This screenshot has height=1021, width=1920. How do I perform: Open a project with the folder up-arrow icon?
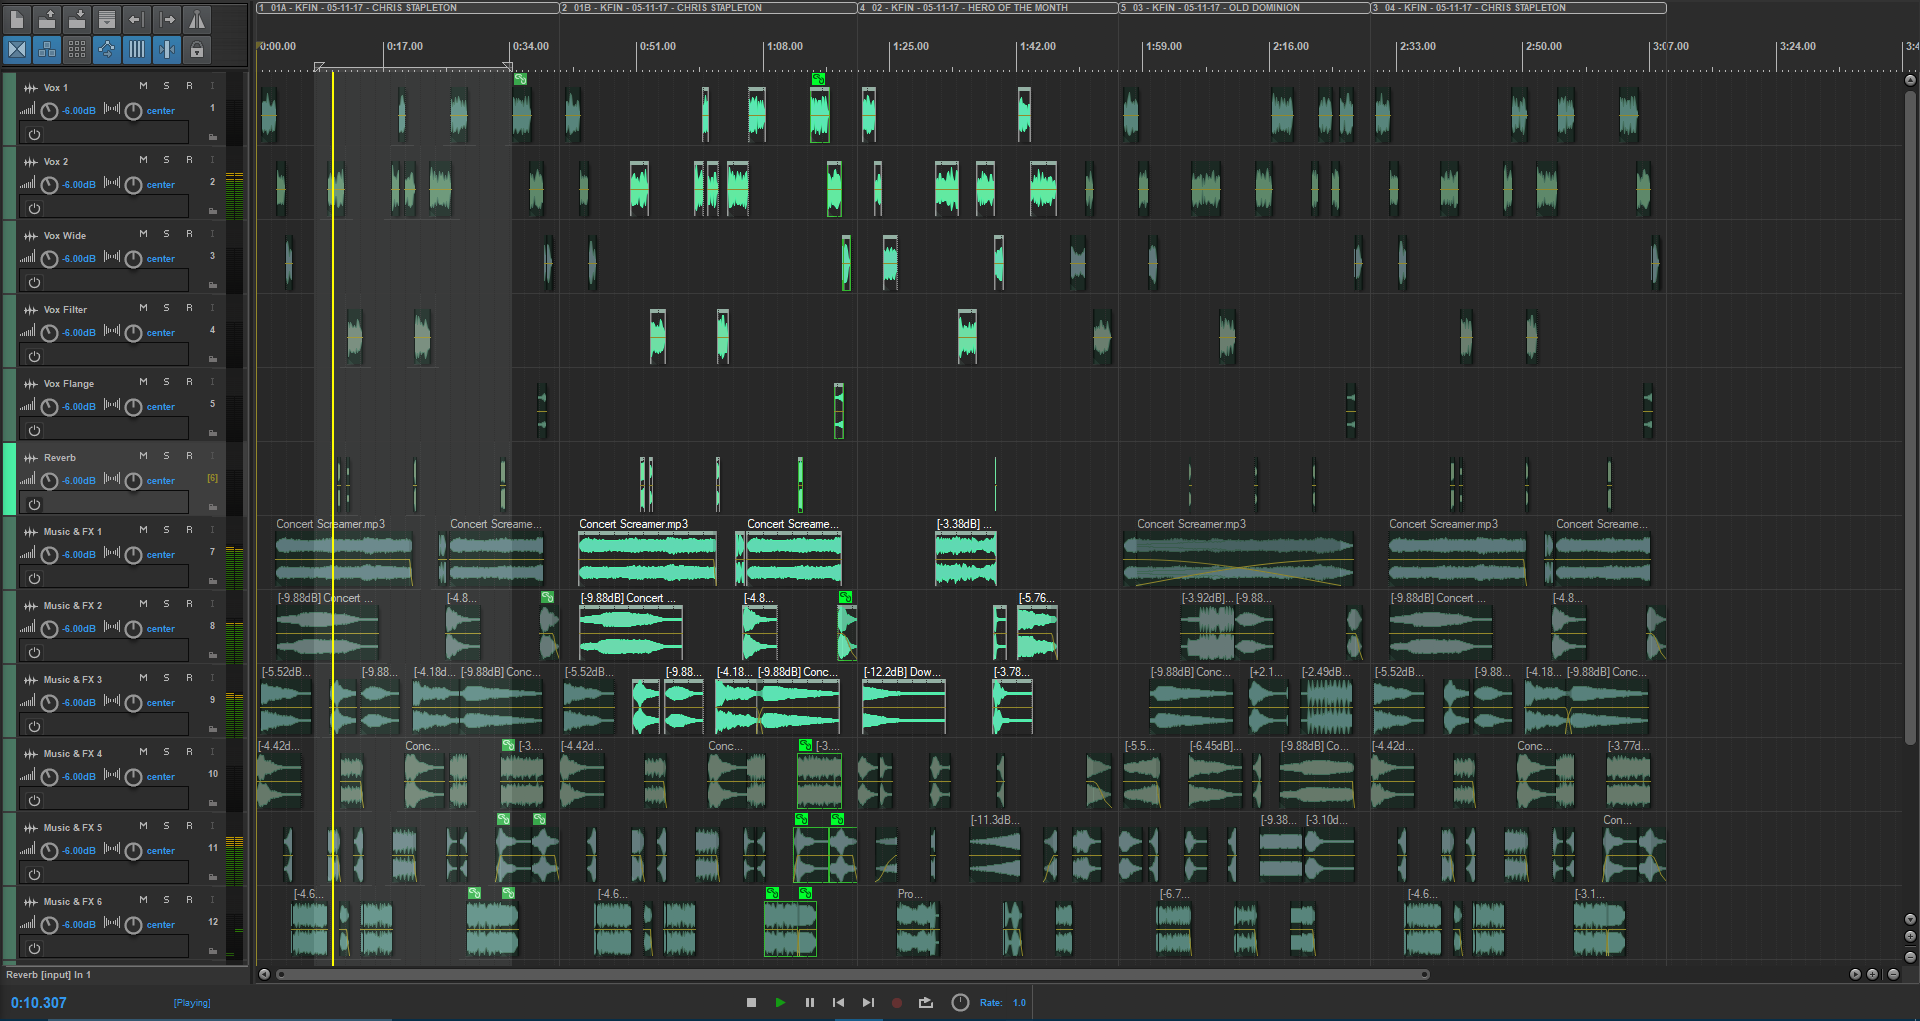[47, 19]
